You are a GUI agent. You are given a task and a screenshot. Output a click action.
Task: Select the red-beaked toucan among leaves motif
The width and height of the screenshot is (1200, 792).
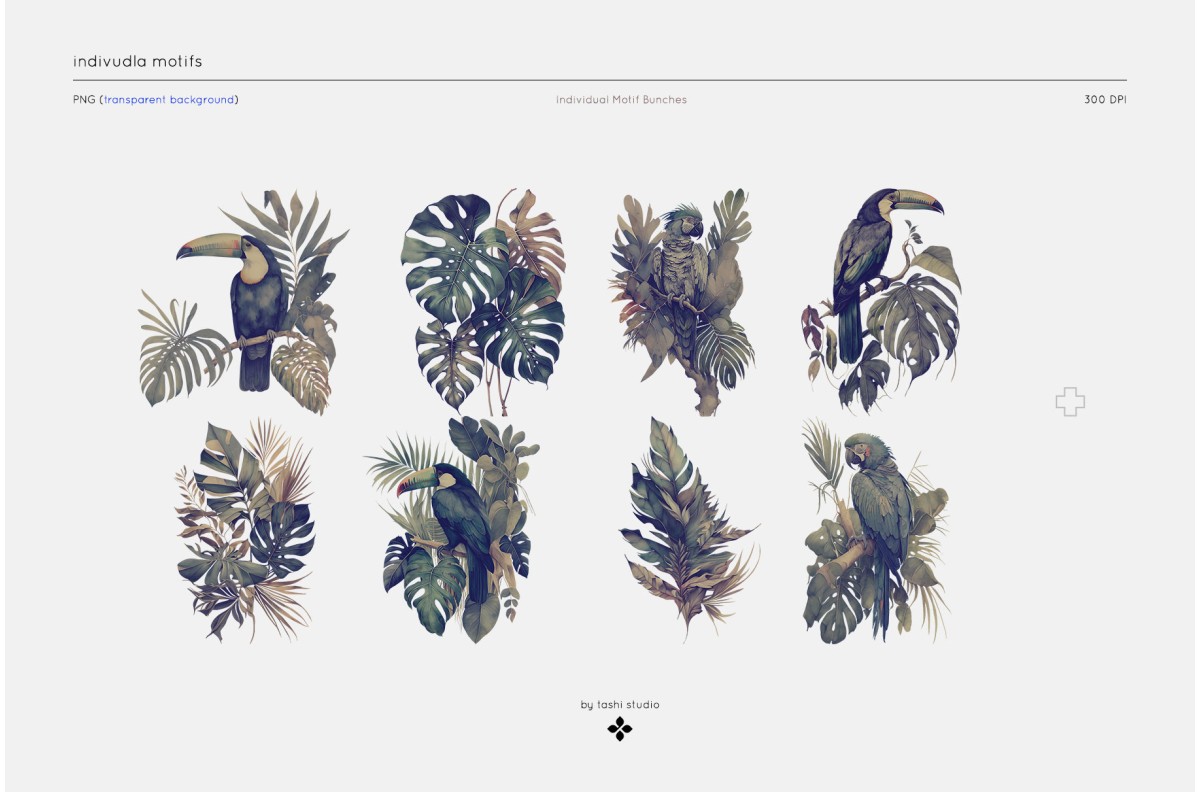click(x=453, y=530)
